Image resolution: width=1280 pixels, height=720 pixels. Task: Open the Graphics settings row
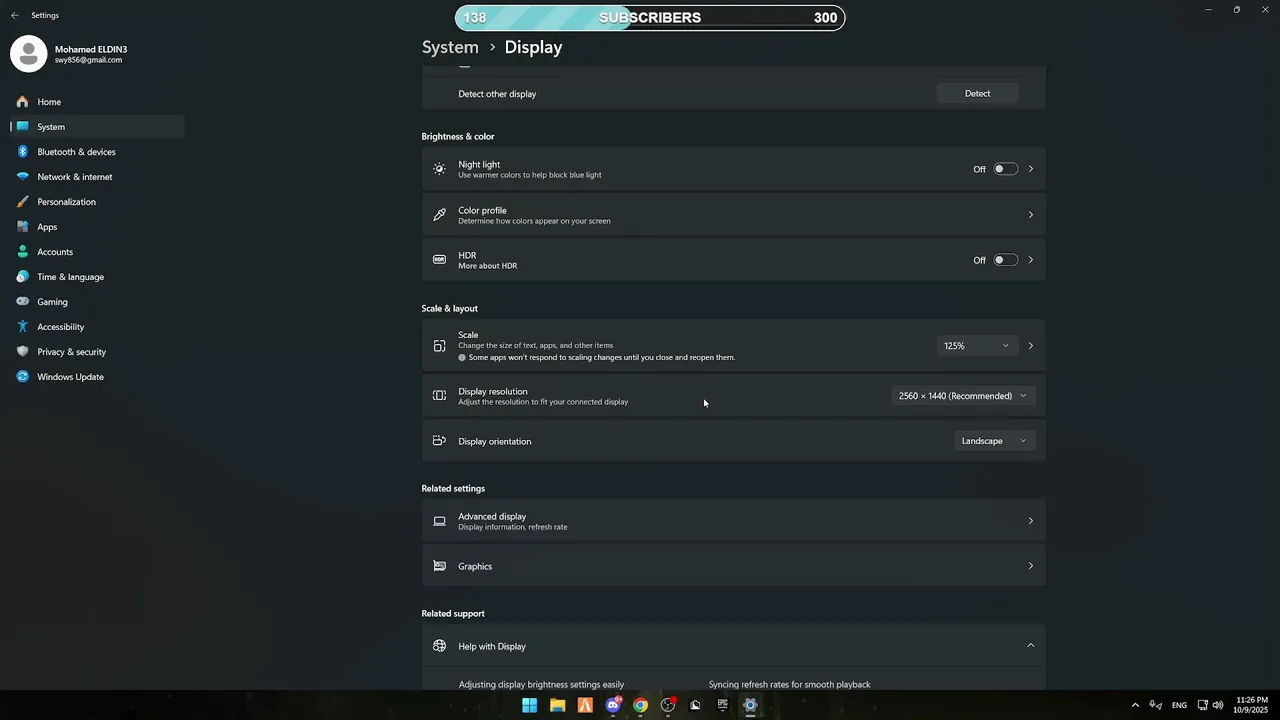coord(733,566)
